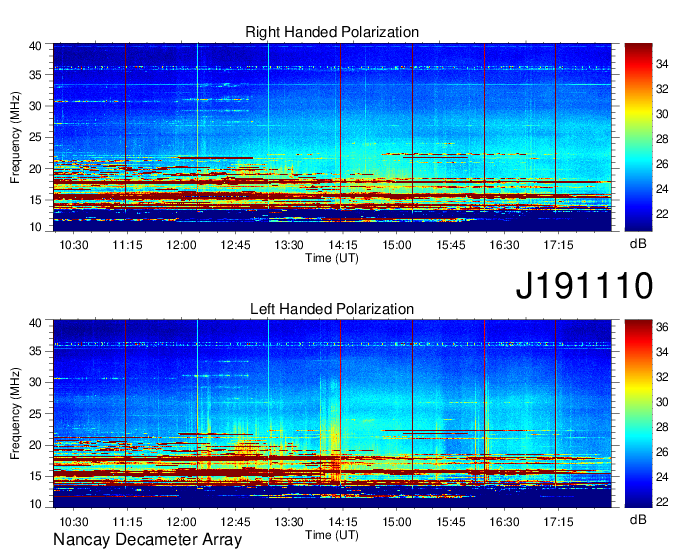
Task: Click "Frequency (MHz)" axis label of right-handed plot
Action: click(x=15, y=137)
